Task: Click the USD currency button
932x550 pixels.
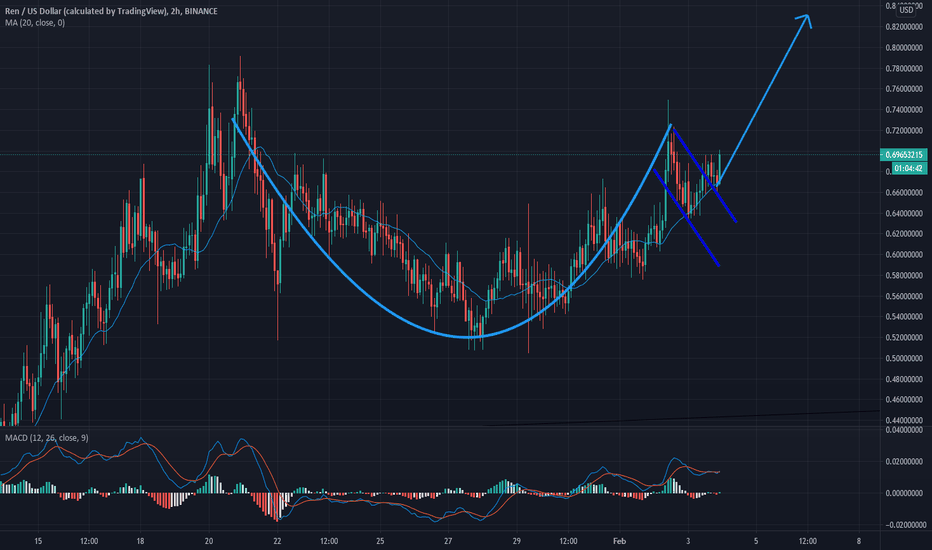Action: coord(906,10)
